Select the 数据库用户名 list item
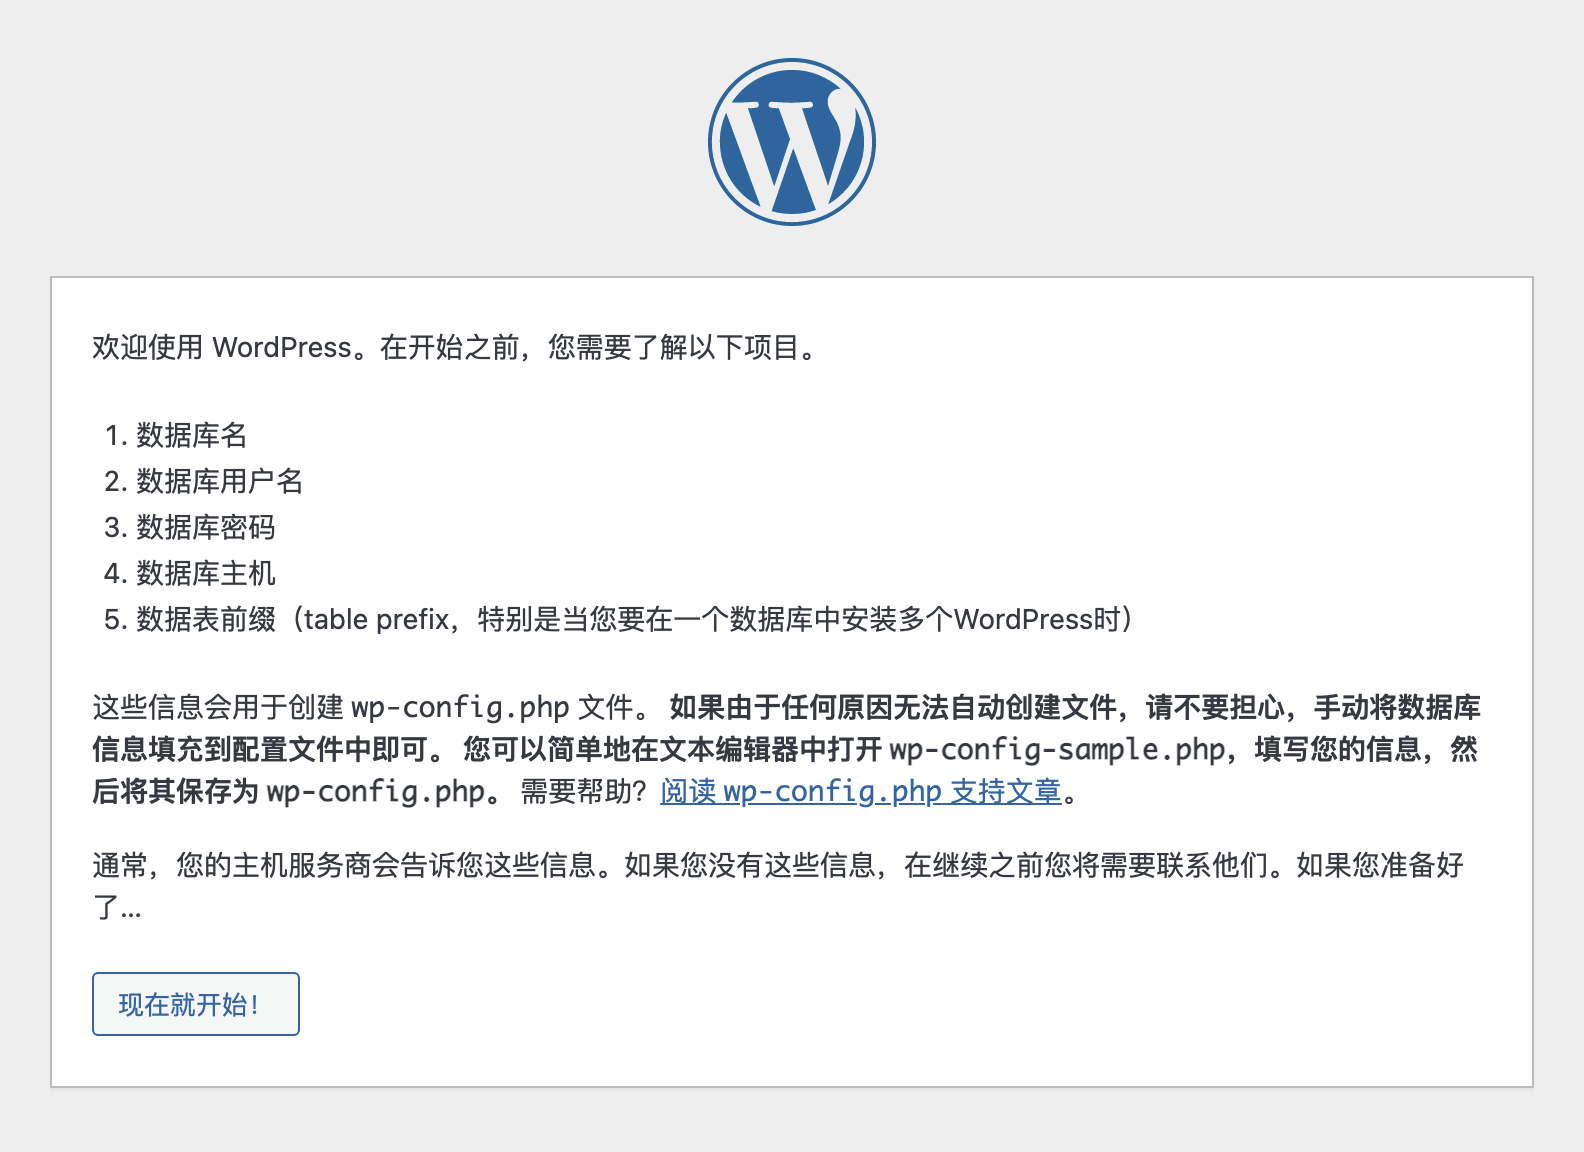Viewport: 1584px width, 1152px height. click(219, 481)
